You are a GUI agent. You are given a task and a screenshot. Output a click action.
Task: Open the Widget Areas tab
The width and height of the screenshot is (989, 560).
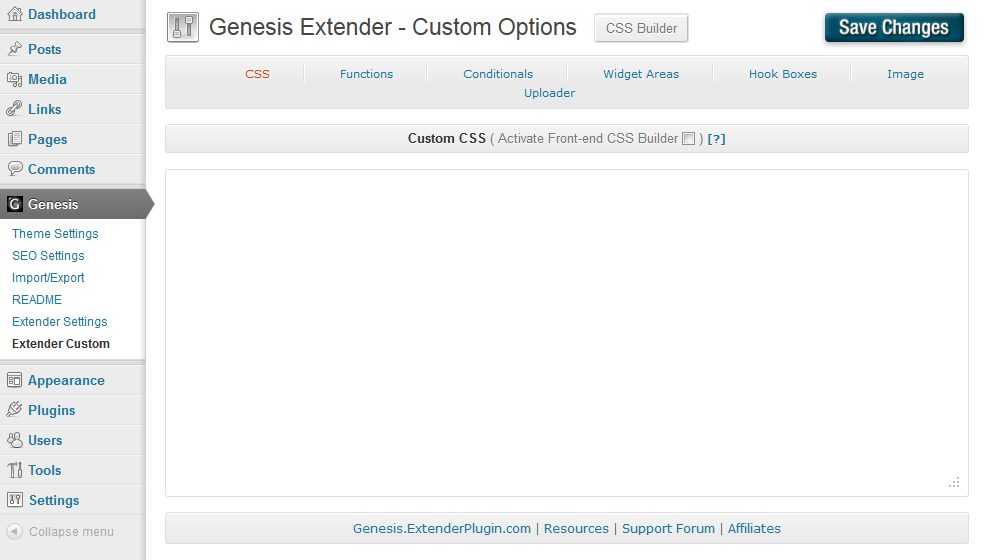641,74
